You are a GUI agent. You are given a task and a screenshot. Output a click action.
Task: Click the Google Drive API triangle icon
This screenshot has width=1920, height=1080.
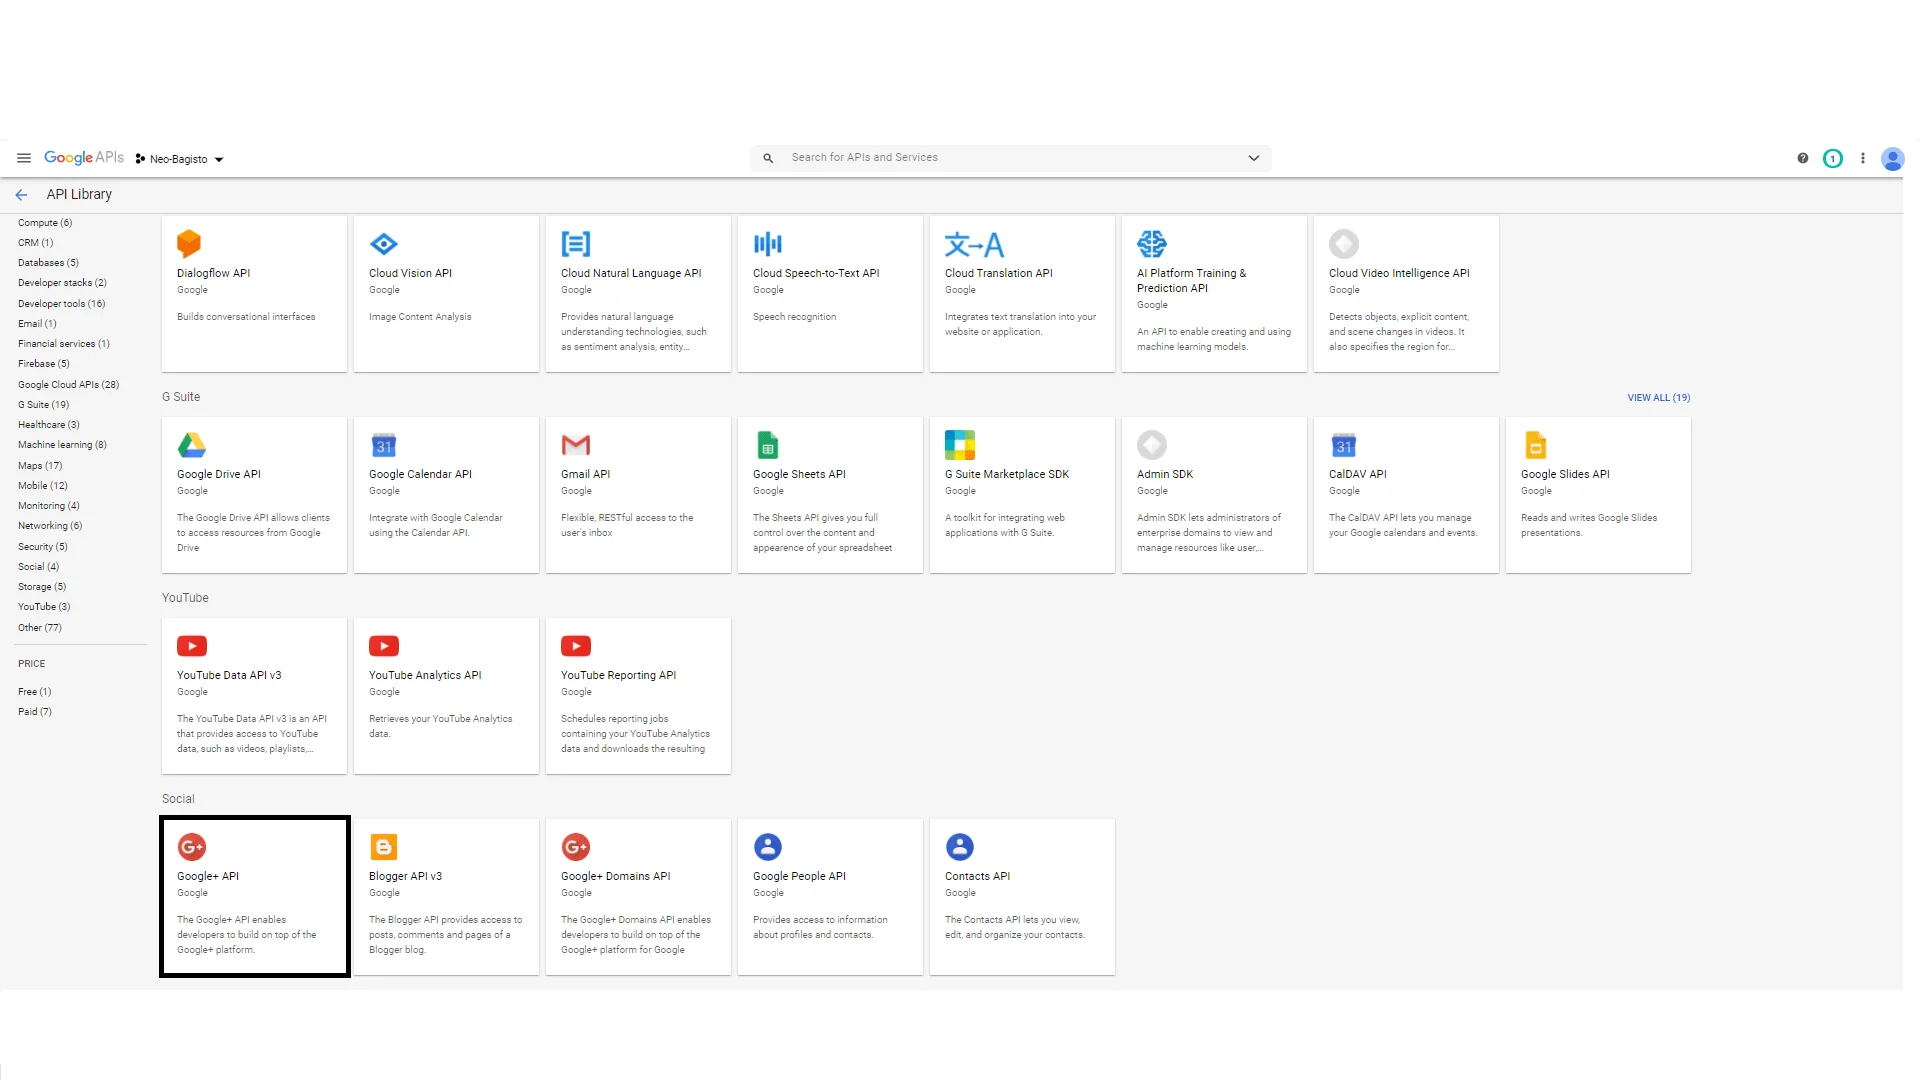click(191, 445)
